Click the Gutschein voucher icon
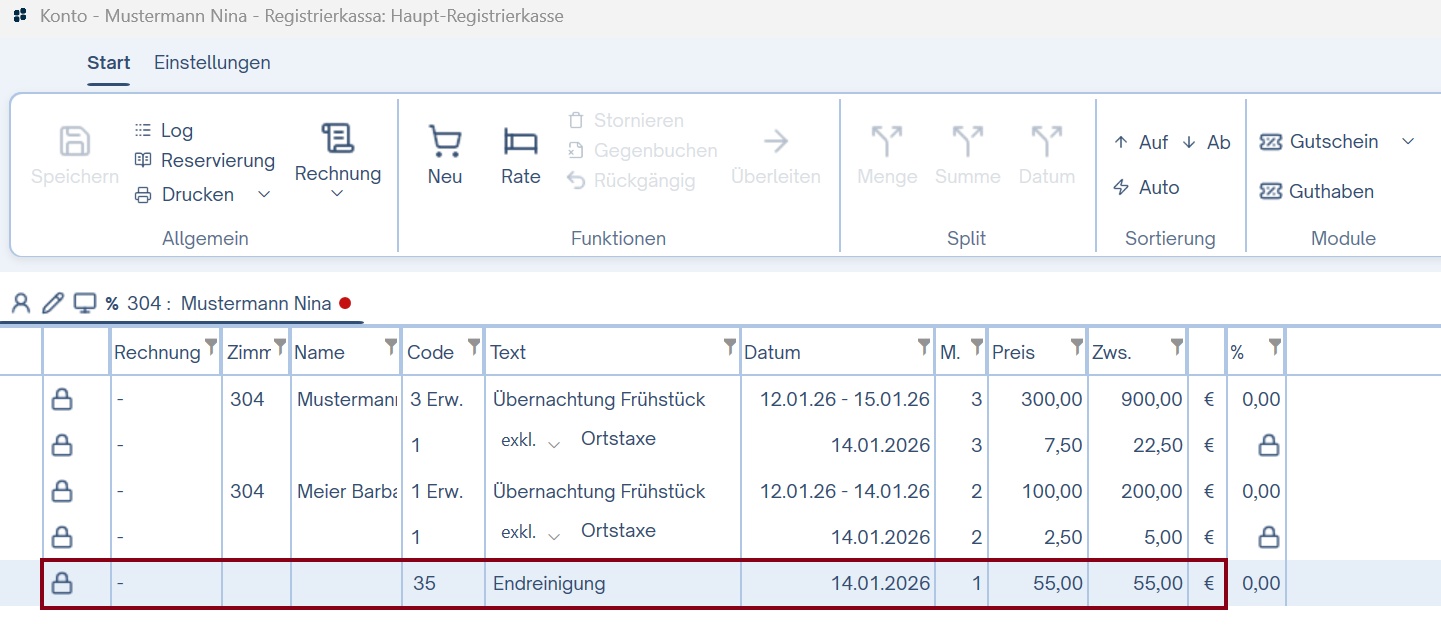 tap(1272, 142)
